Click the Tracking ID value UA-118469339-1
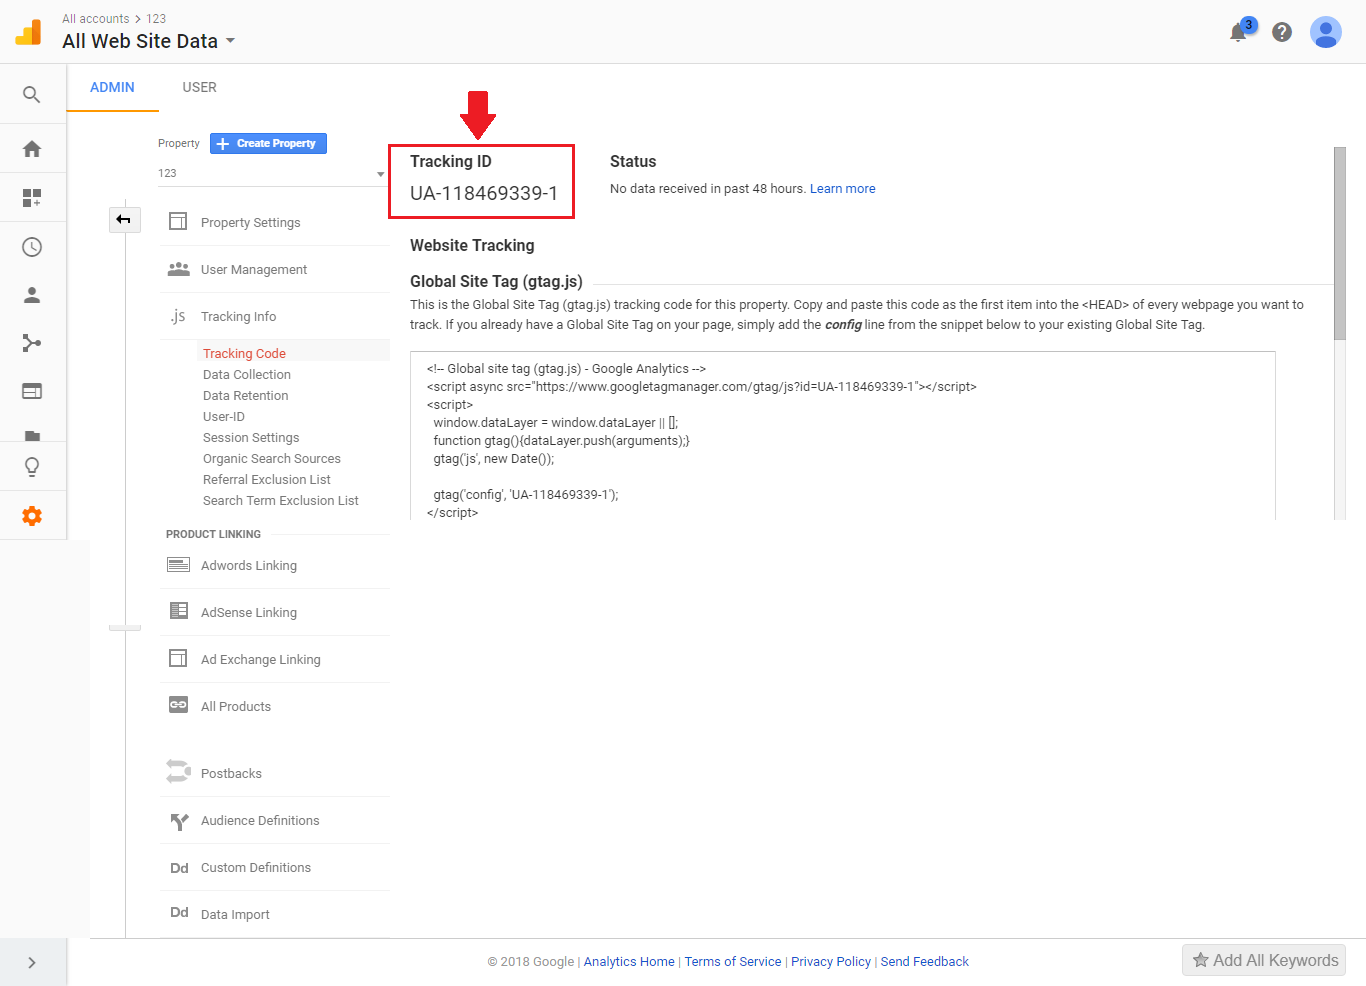Image resolution: width=1366 pixels, height=986 pixels. [484, 193]
